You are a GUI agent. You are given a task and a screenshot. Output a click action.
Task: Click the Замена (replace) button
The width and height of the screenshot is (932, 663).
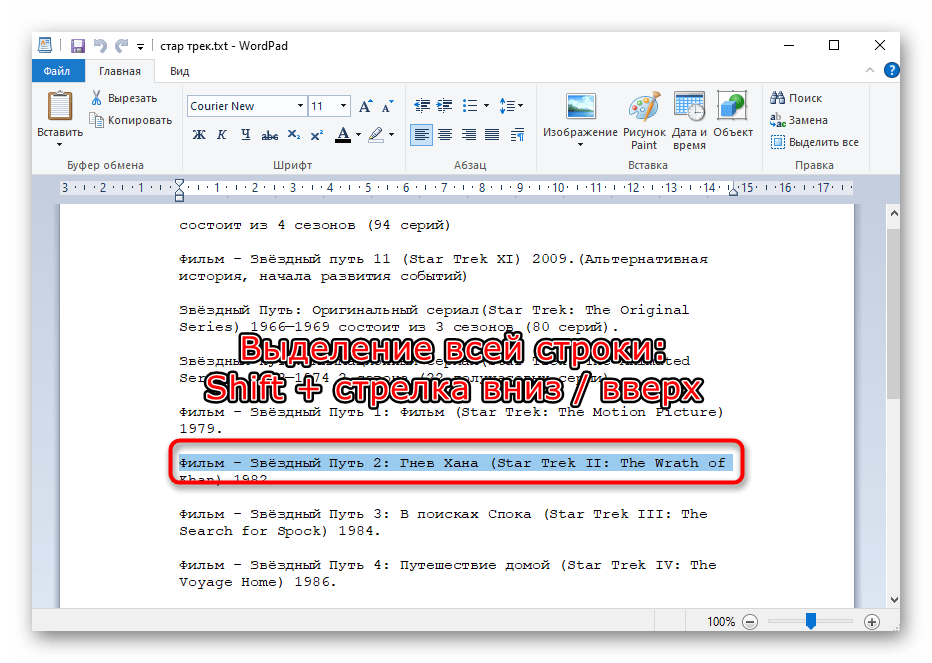pyautogui.click(x=799, y=120)
